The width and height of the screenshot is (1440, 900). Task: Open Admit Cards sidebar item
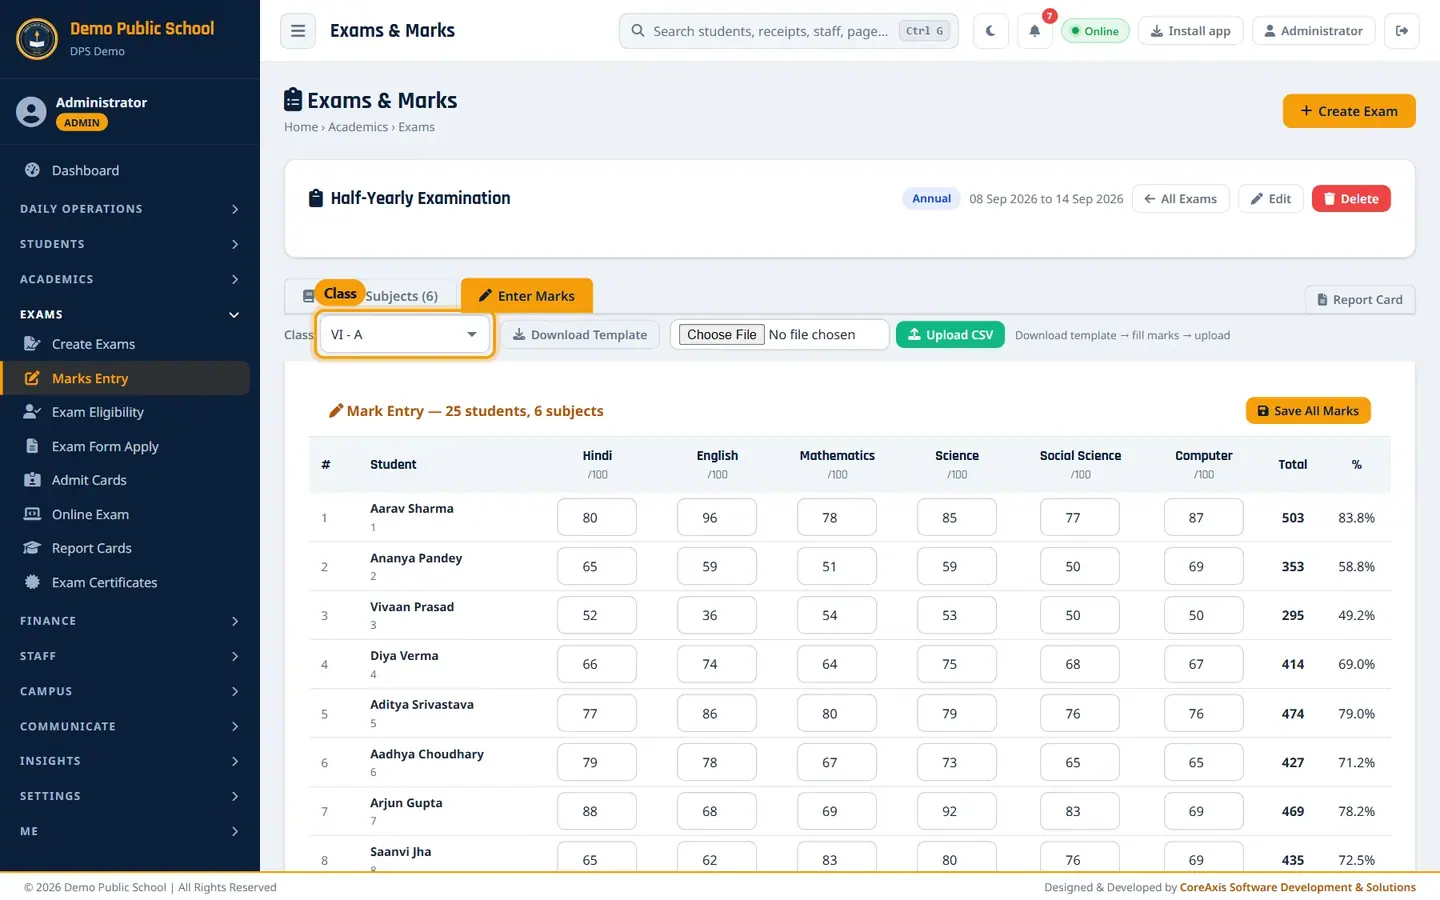coord(125,480)
